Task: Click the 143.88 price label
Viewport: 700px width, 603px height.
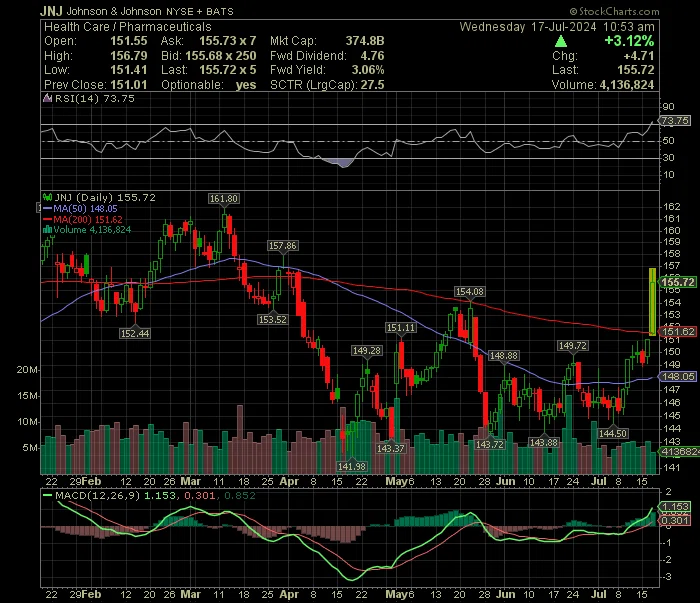Action: [x=543, y=442]
